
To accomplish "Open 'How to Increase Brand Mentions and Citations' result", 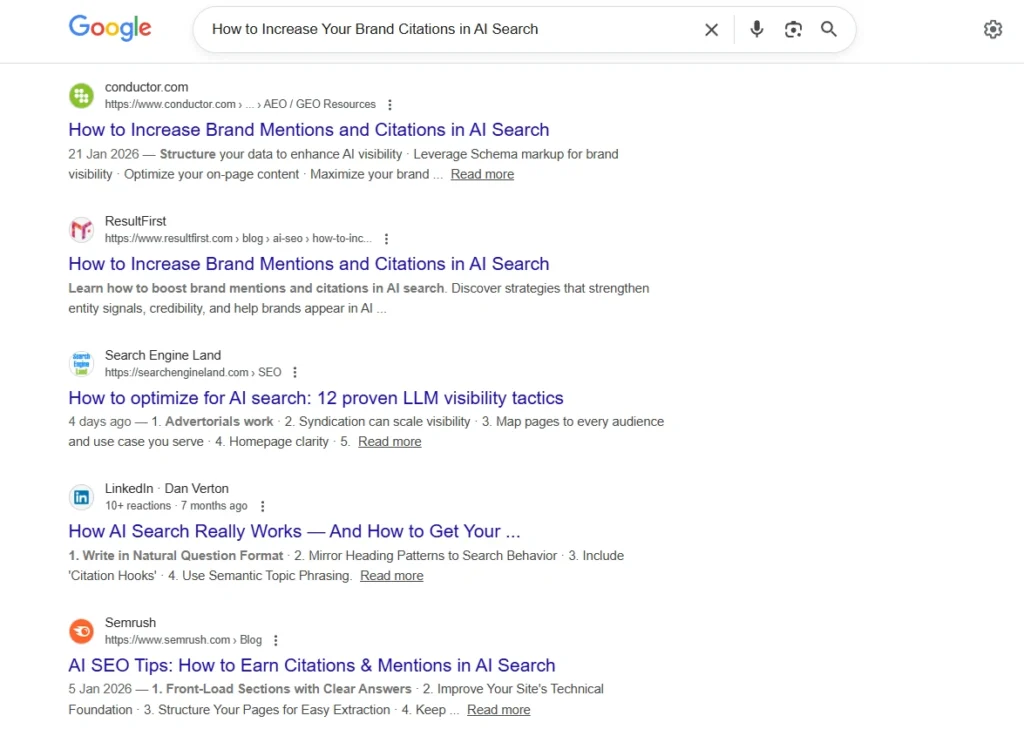I will [308, 129].
